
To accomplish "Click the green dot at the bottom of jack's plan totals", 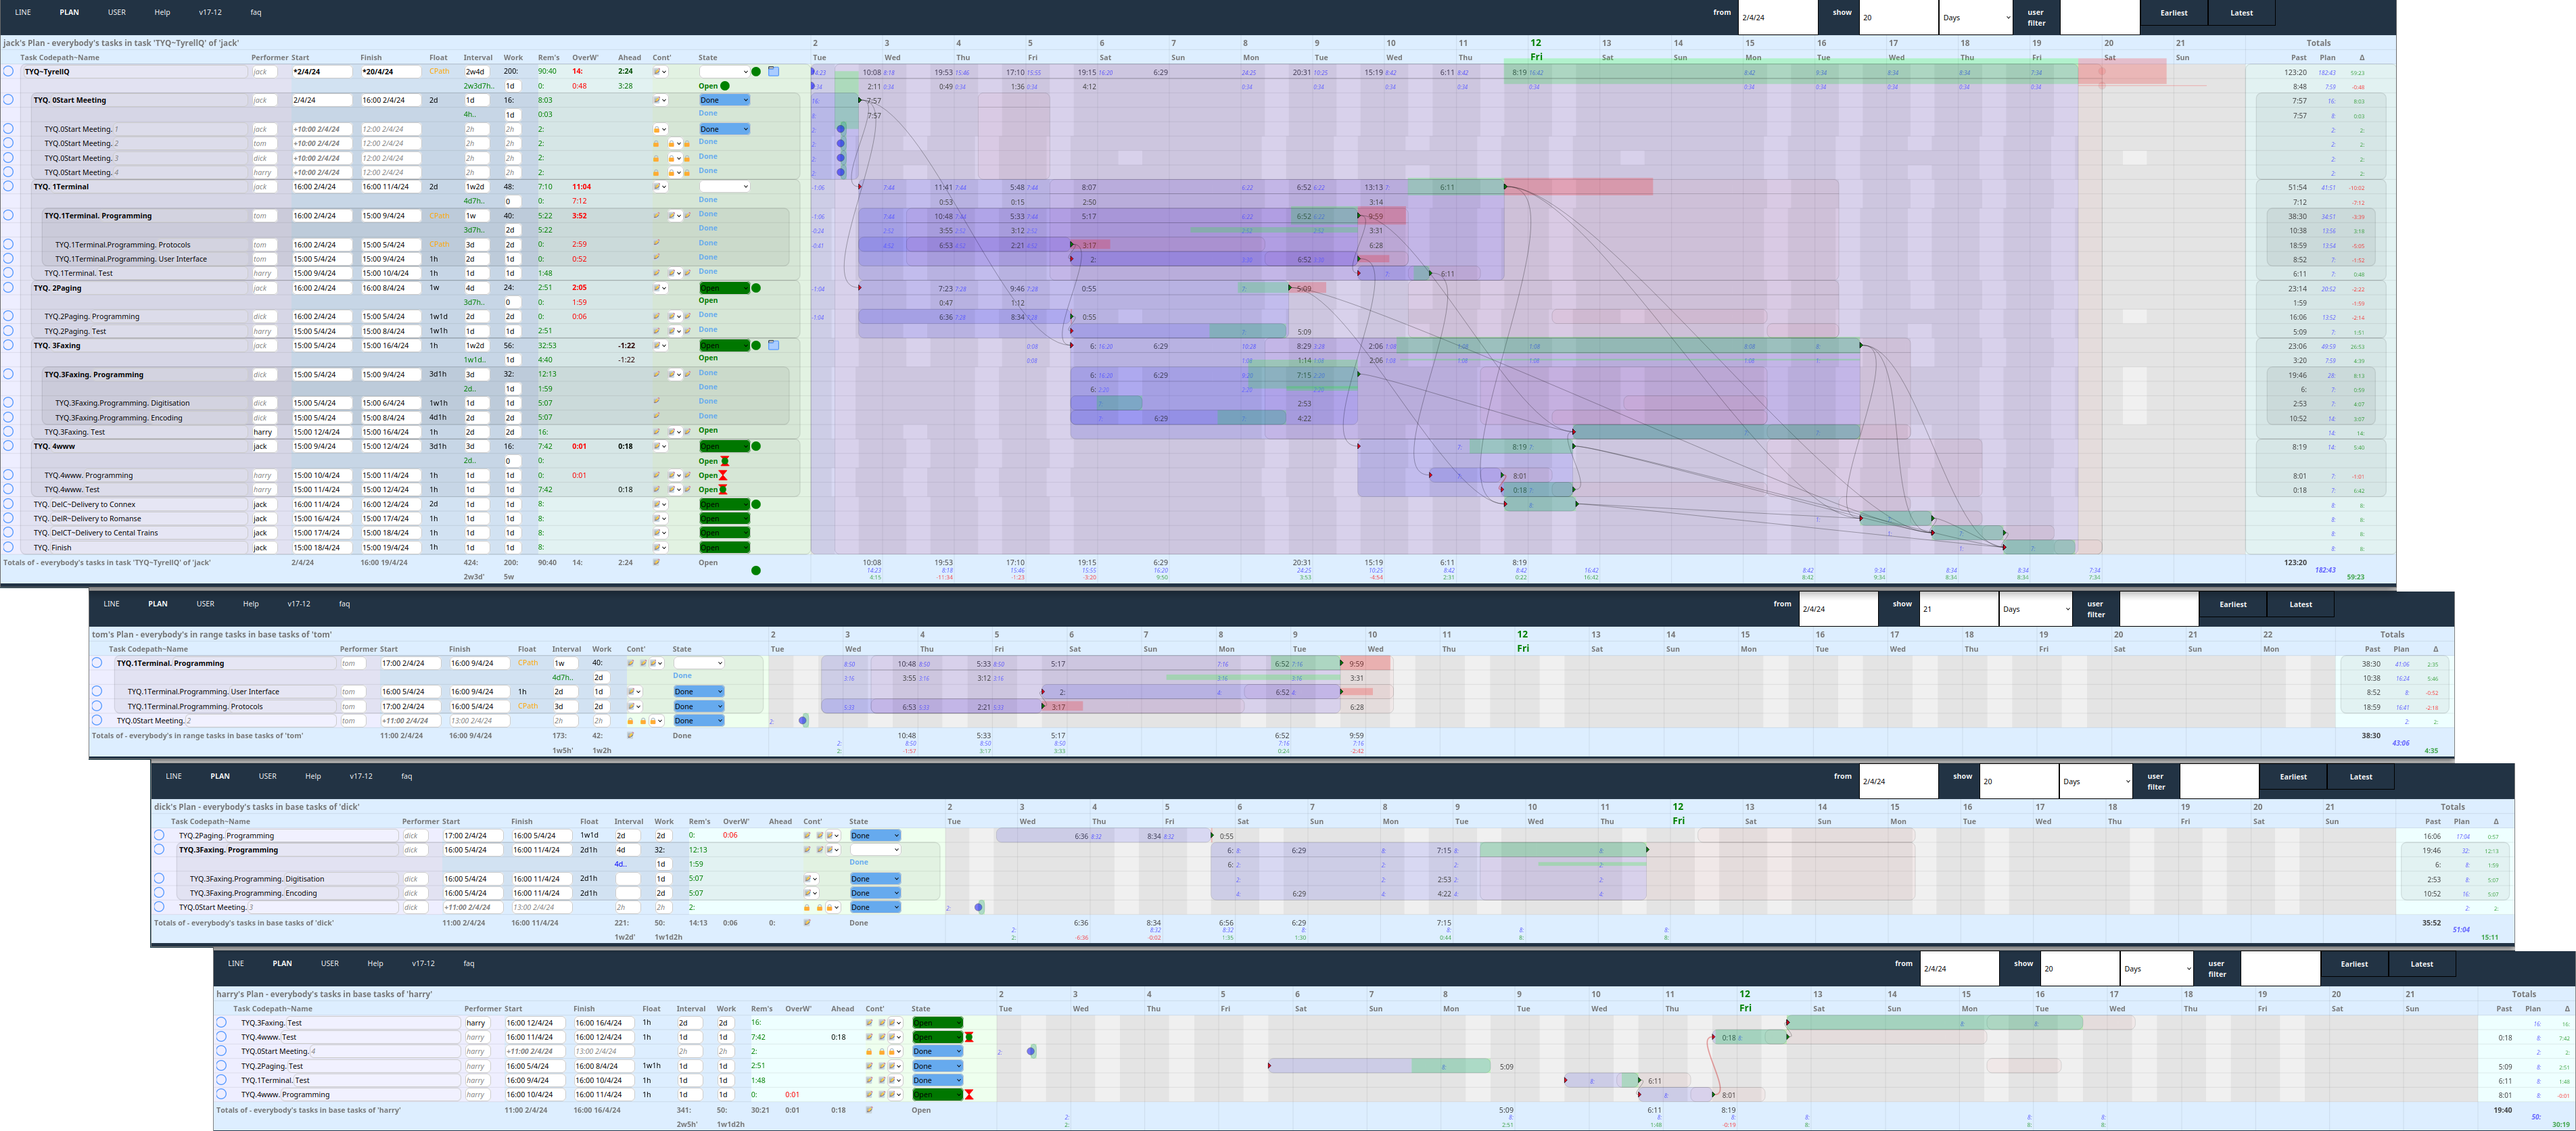I will click(x=756, y=570).
